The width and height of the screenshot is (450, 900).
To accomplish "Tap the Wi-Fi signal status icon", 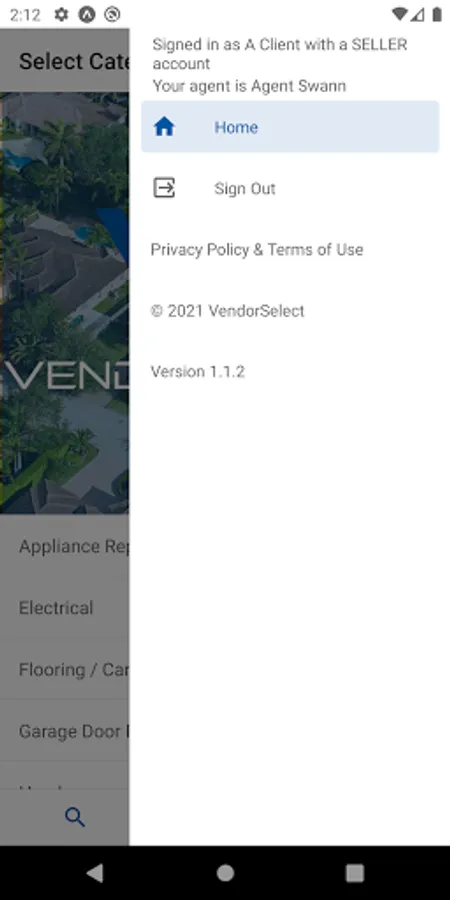I will (399, 14).
